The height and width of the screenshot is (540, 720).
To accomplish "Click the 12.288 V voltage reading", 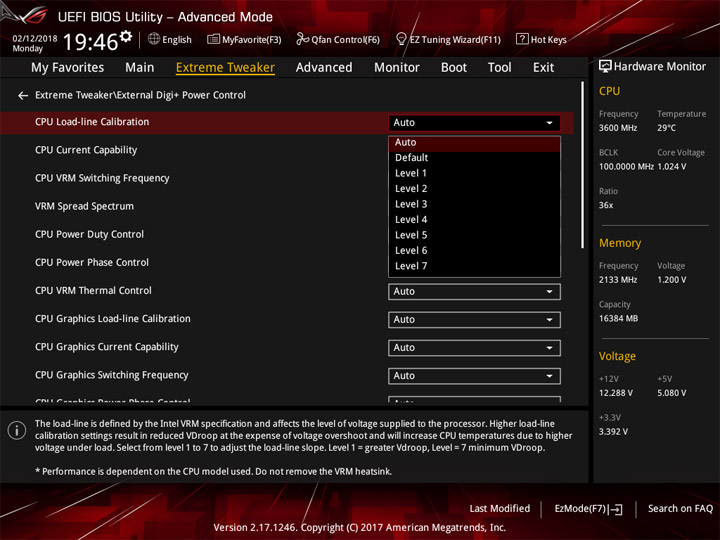I will point(616,393).
